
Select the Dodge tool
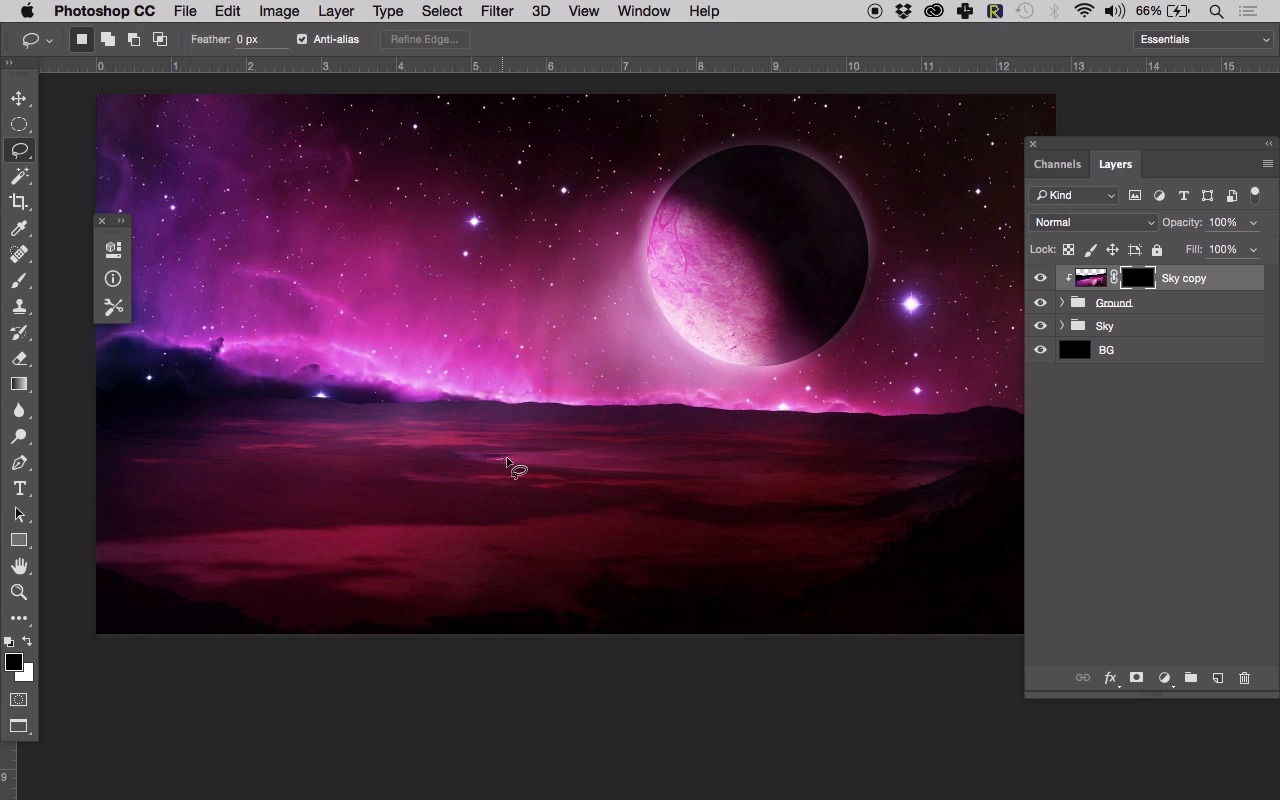(x=19, y=437)
